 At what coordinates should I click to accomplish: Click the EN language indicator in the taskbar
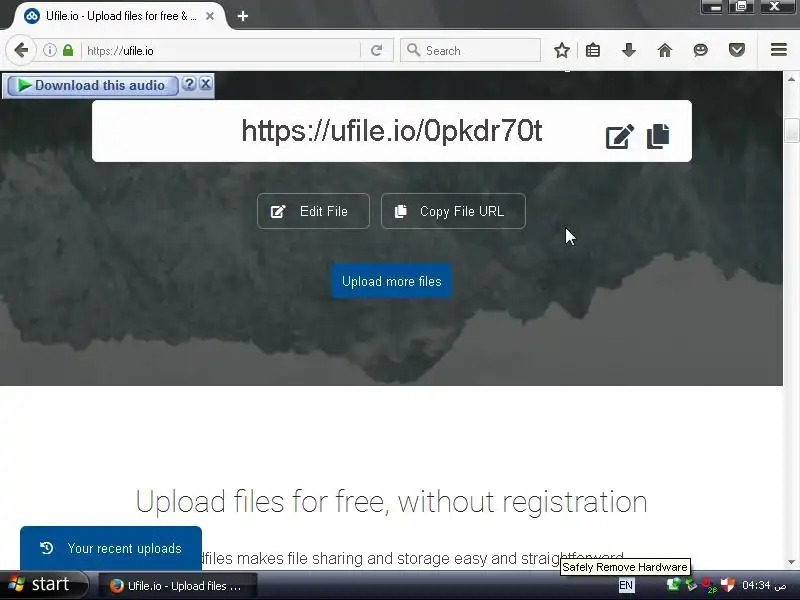[626, 585]
